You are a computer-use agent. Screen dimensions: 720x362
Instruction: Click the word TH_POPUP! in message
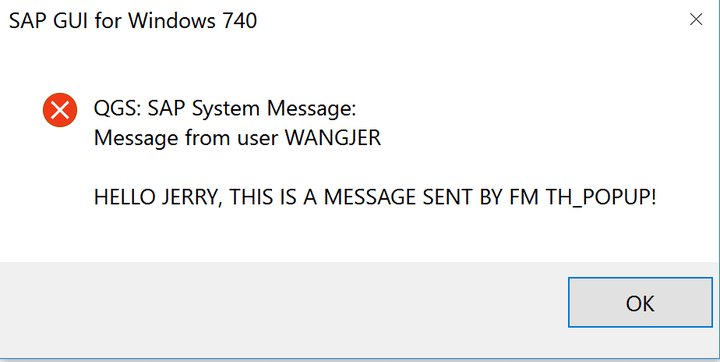click(601, 198)
